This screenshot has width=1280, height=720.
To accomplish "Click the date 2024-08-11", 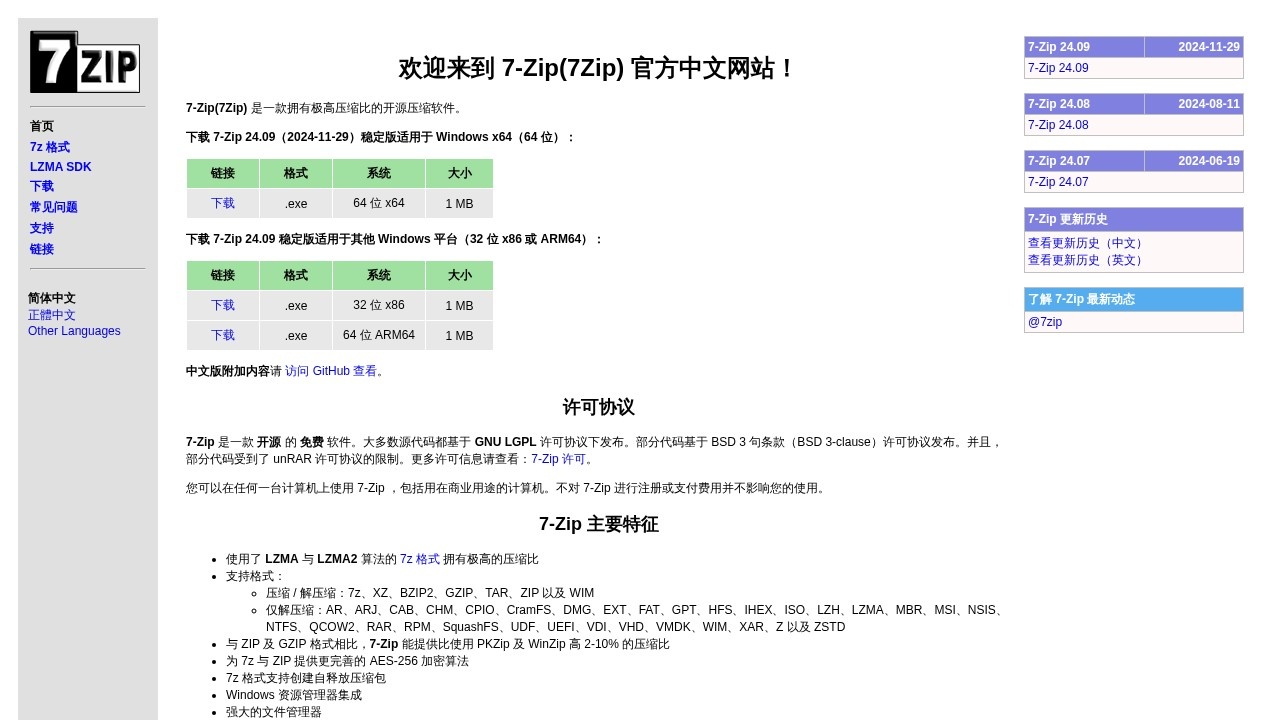I will pyautogui.click(x=1209, y=104).
